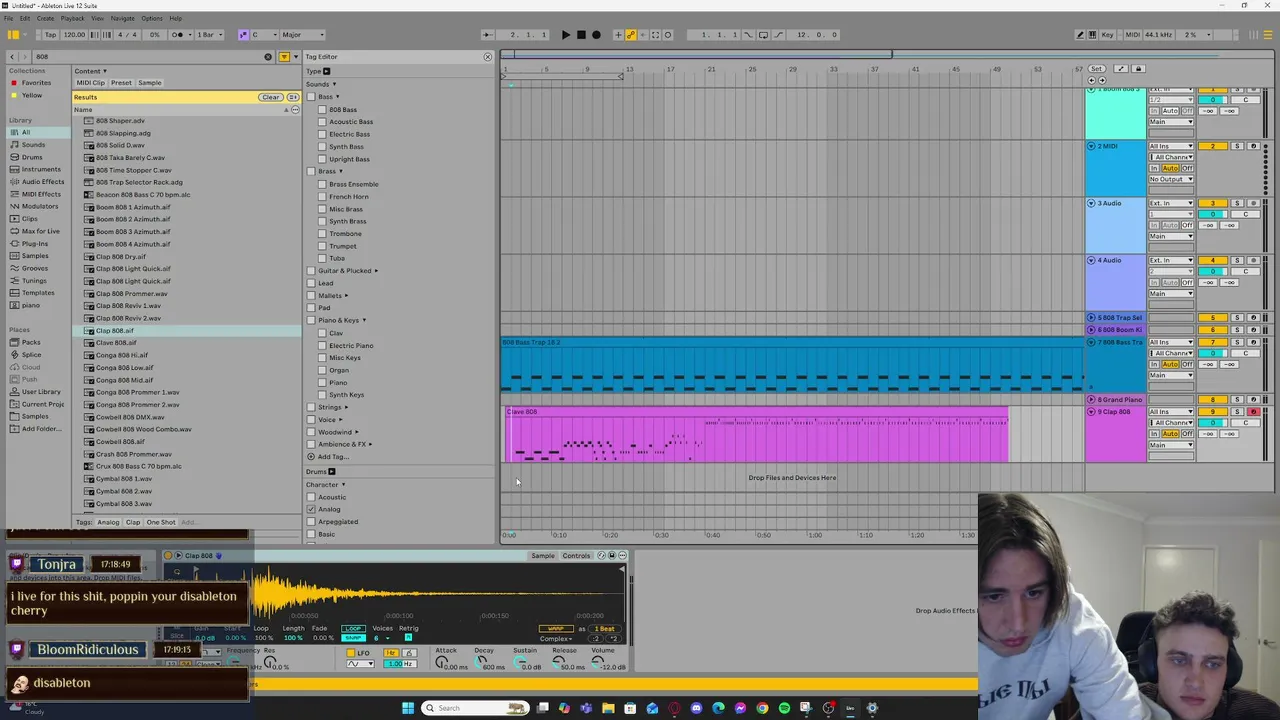This screenshot has height=720, width=1280.
Task: Go to next locator arrow
Action: click(1102, 80)
